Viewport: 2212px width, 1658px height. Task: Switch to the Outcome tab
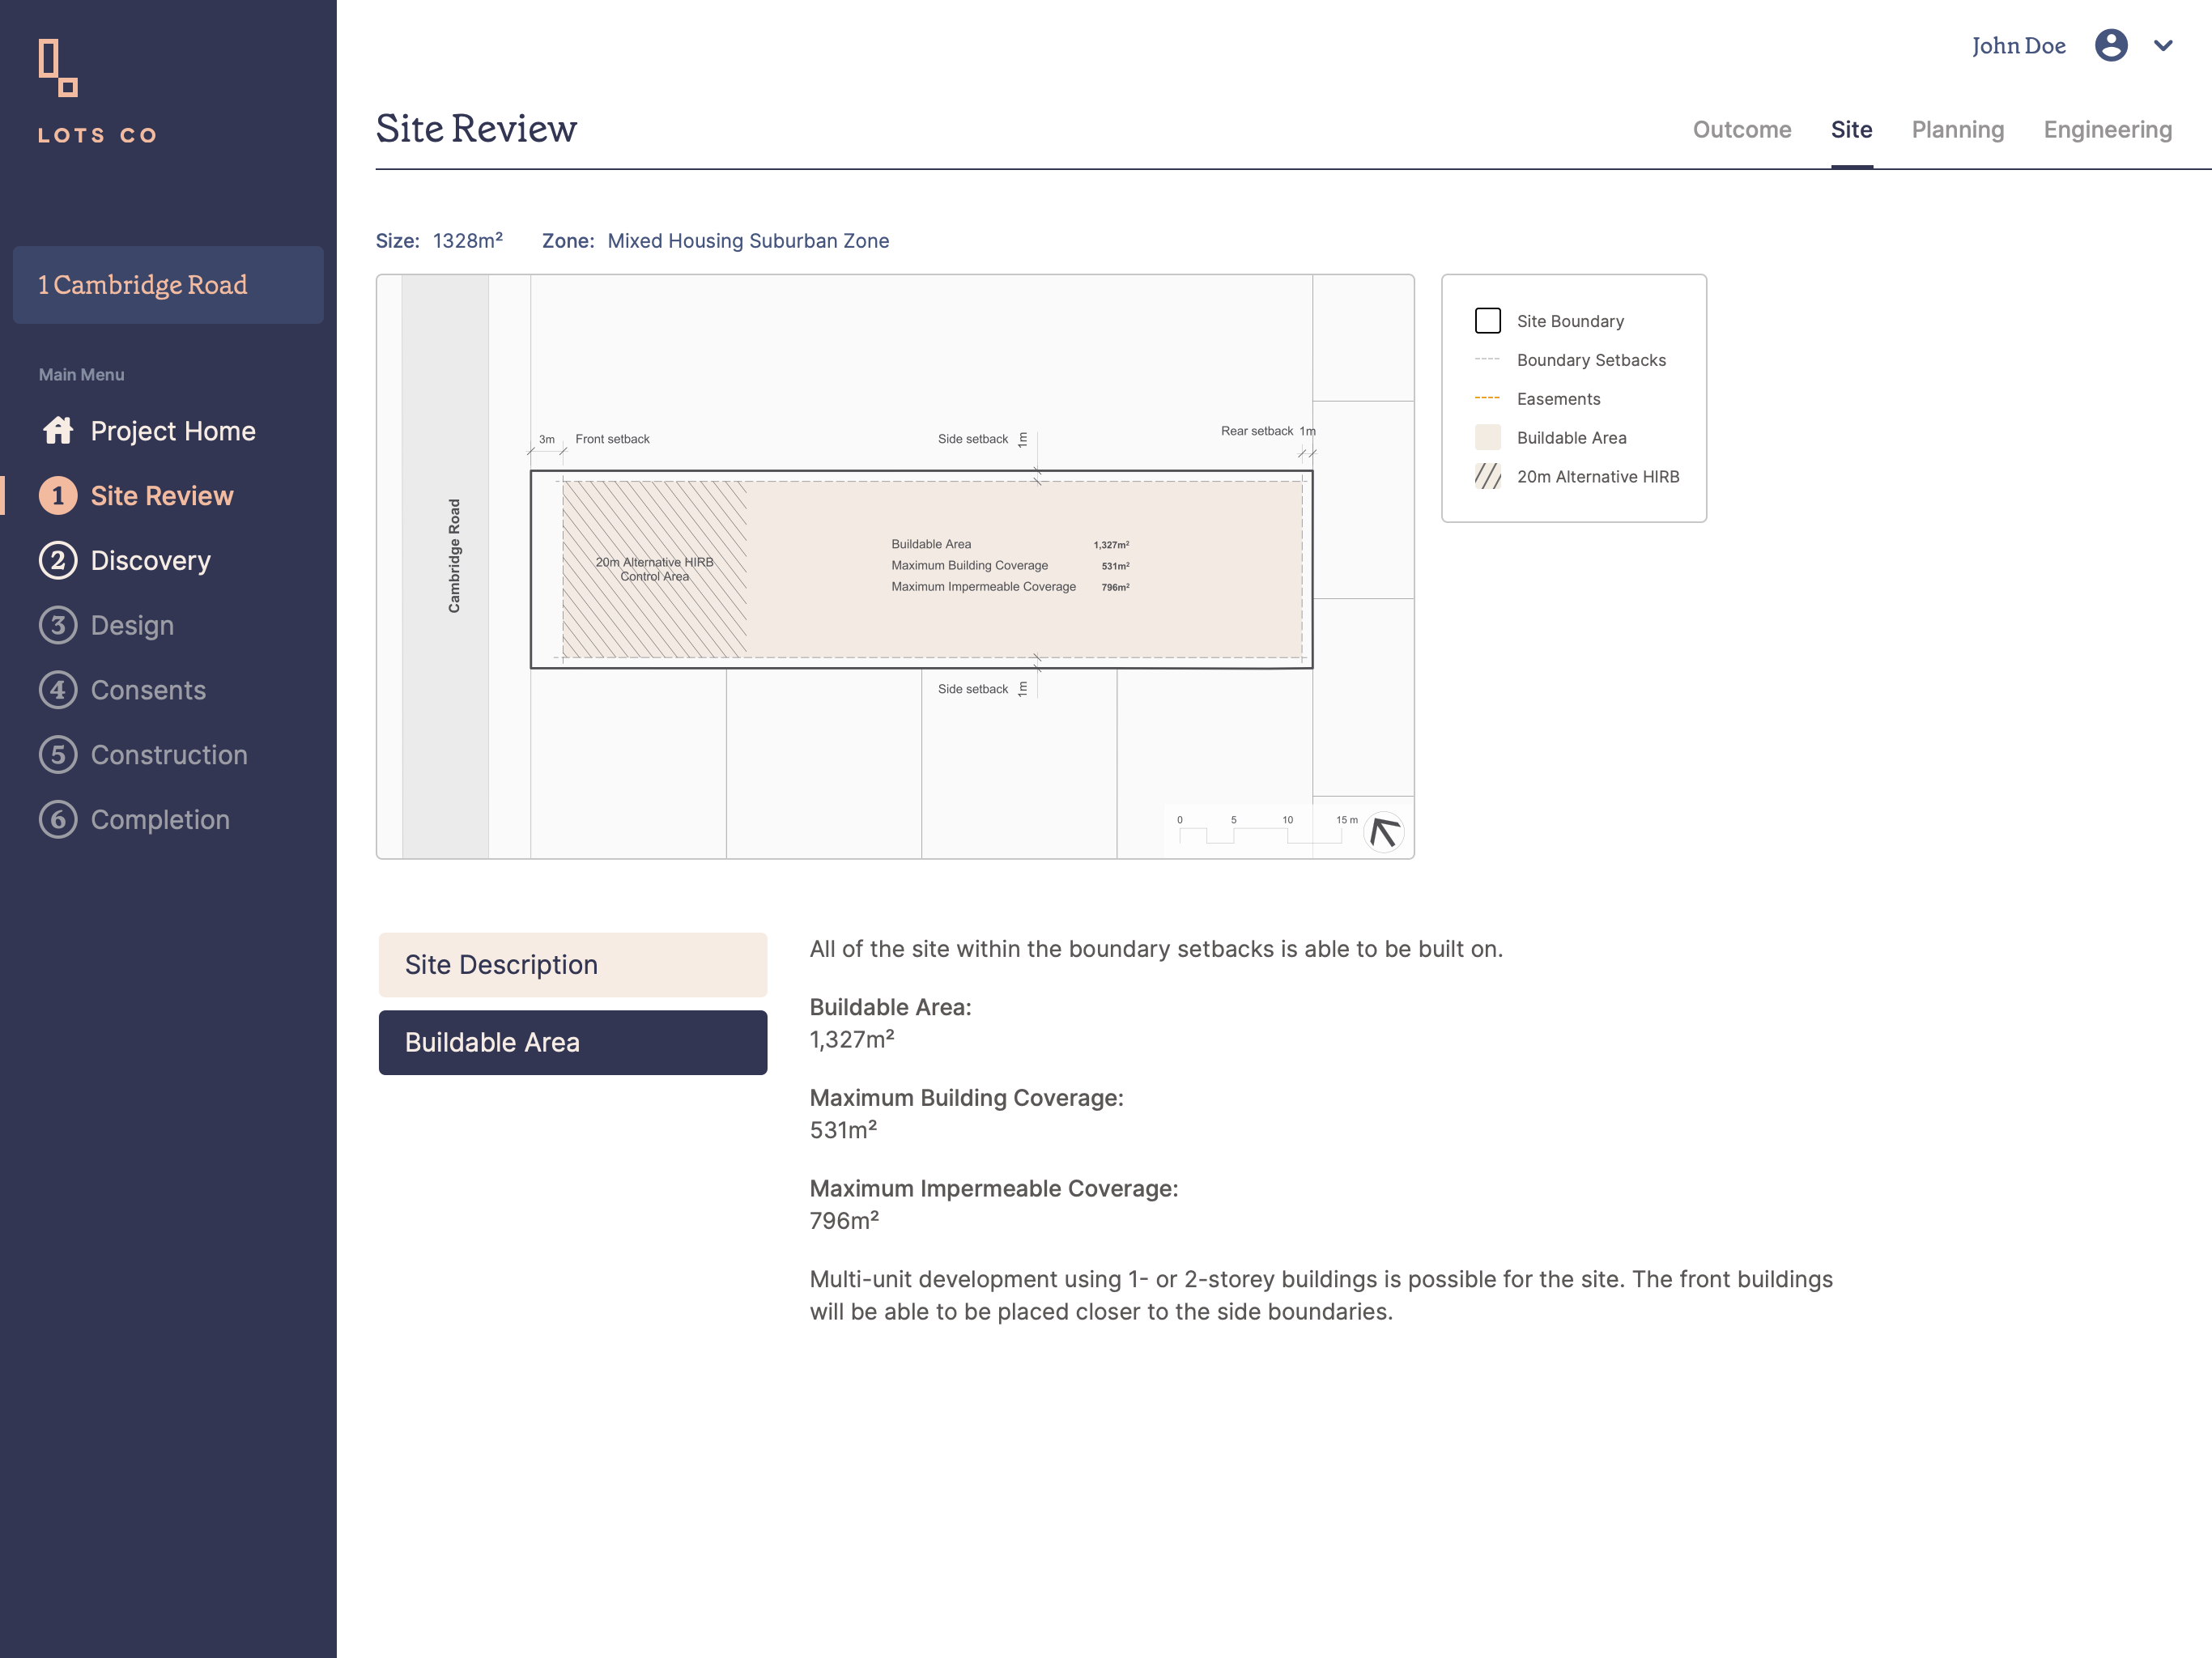pyautogui.click(x=1741, y=130)
